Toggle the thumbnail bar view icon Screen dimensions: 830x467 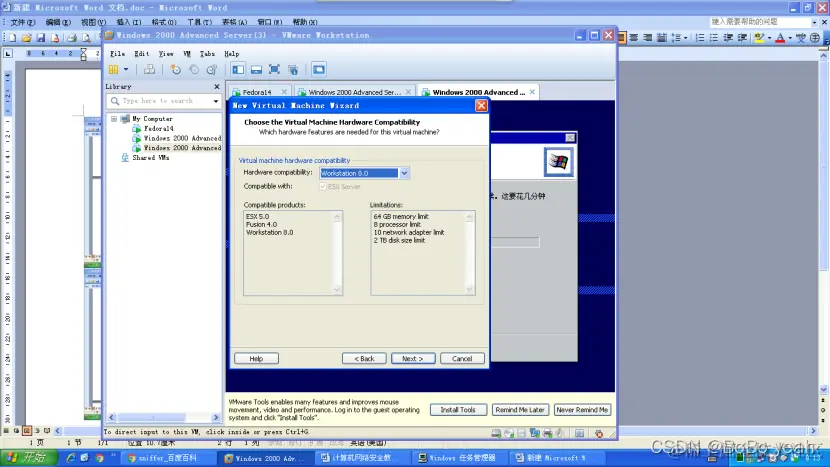tap(256, 69)
